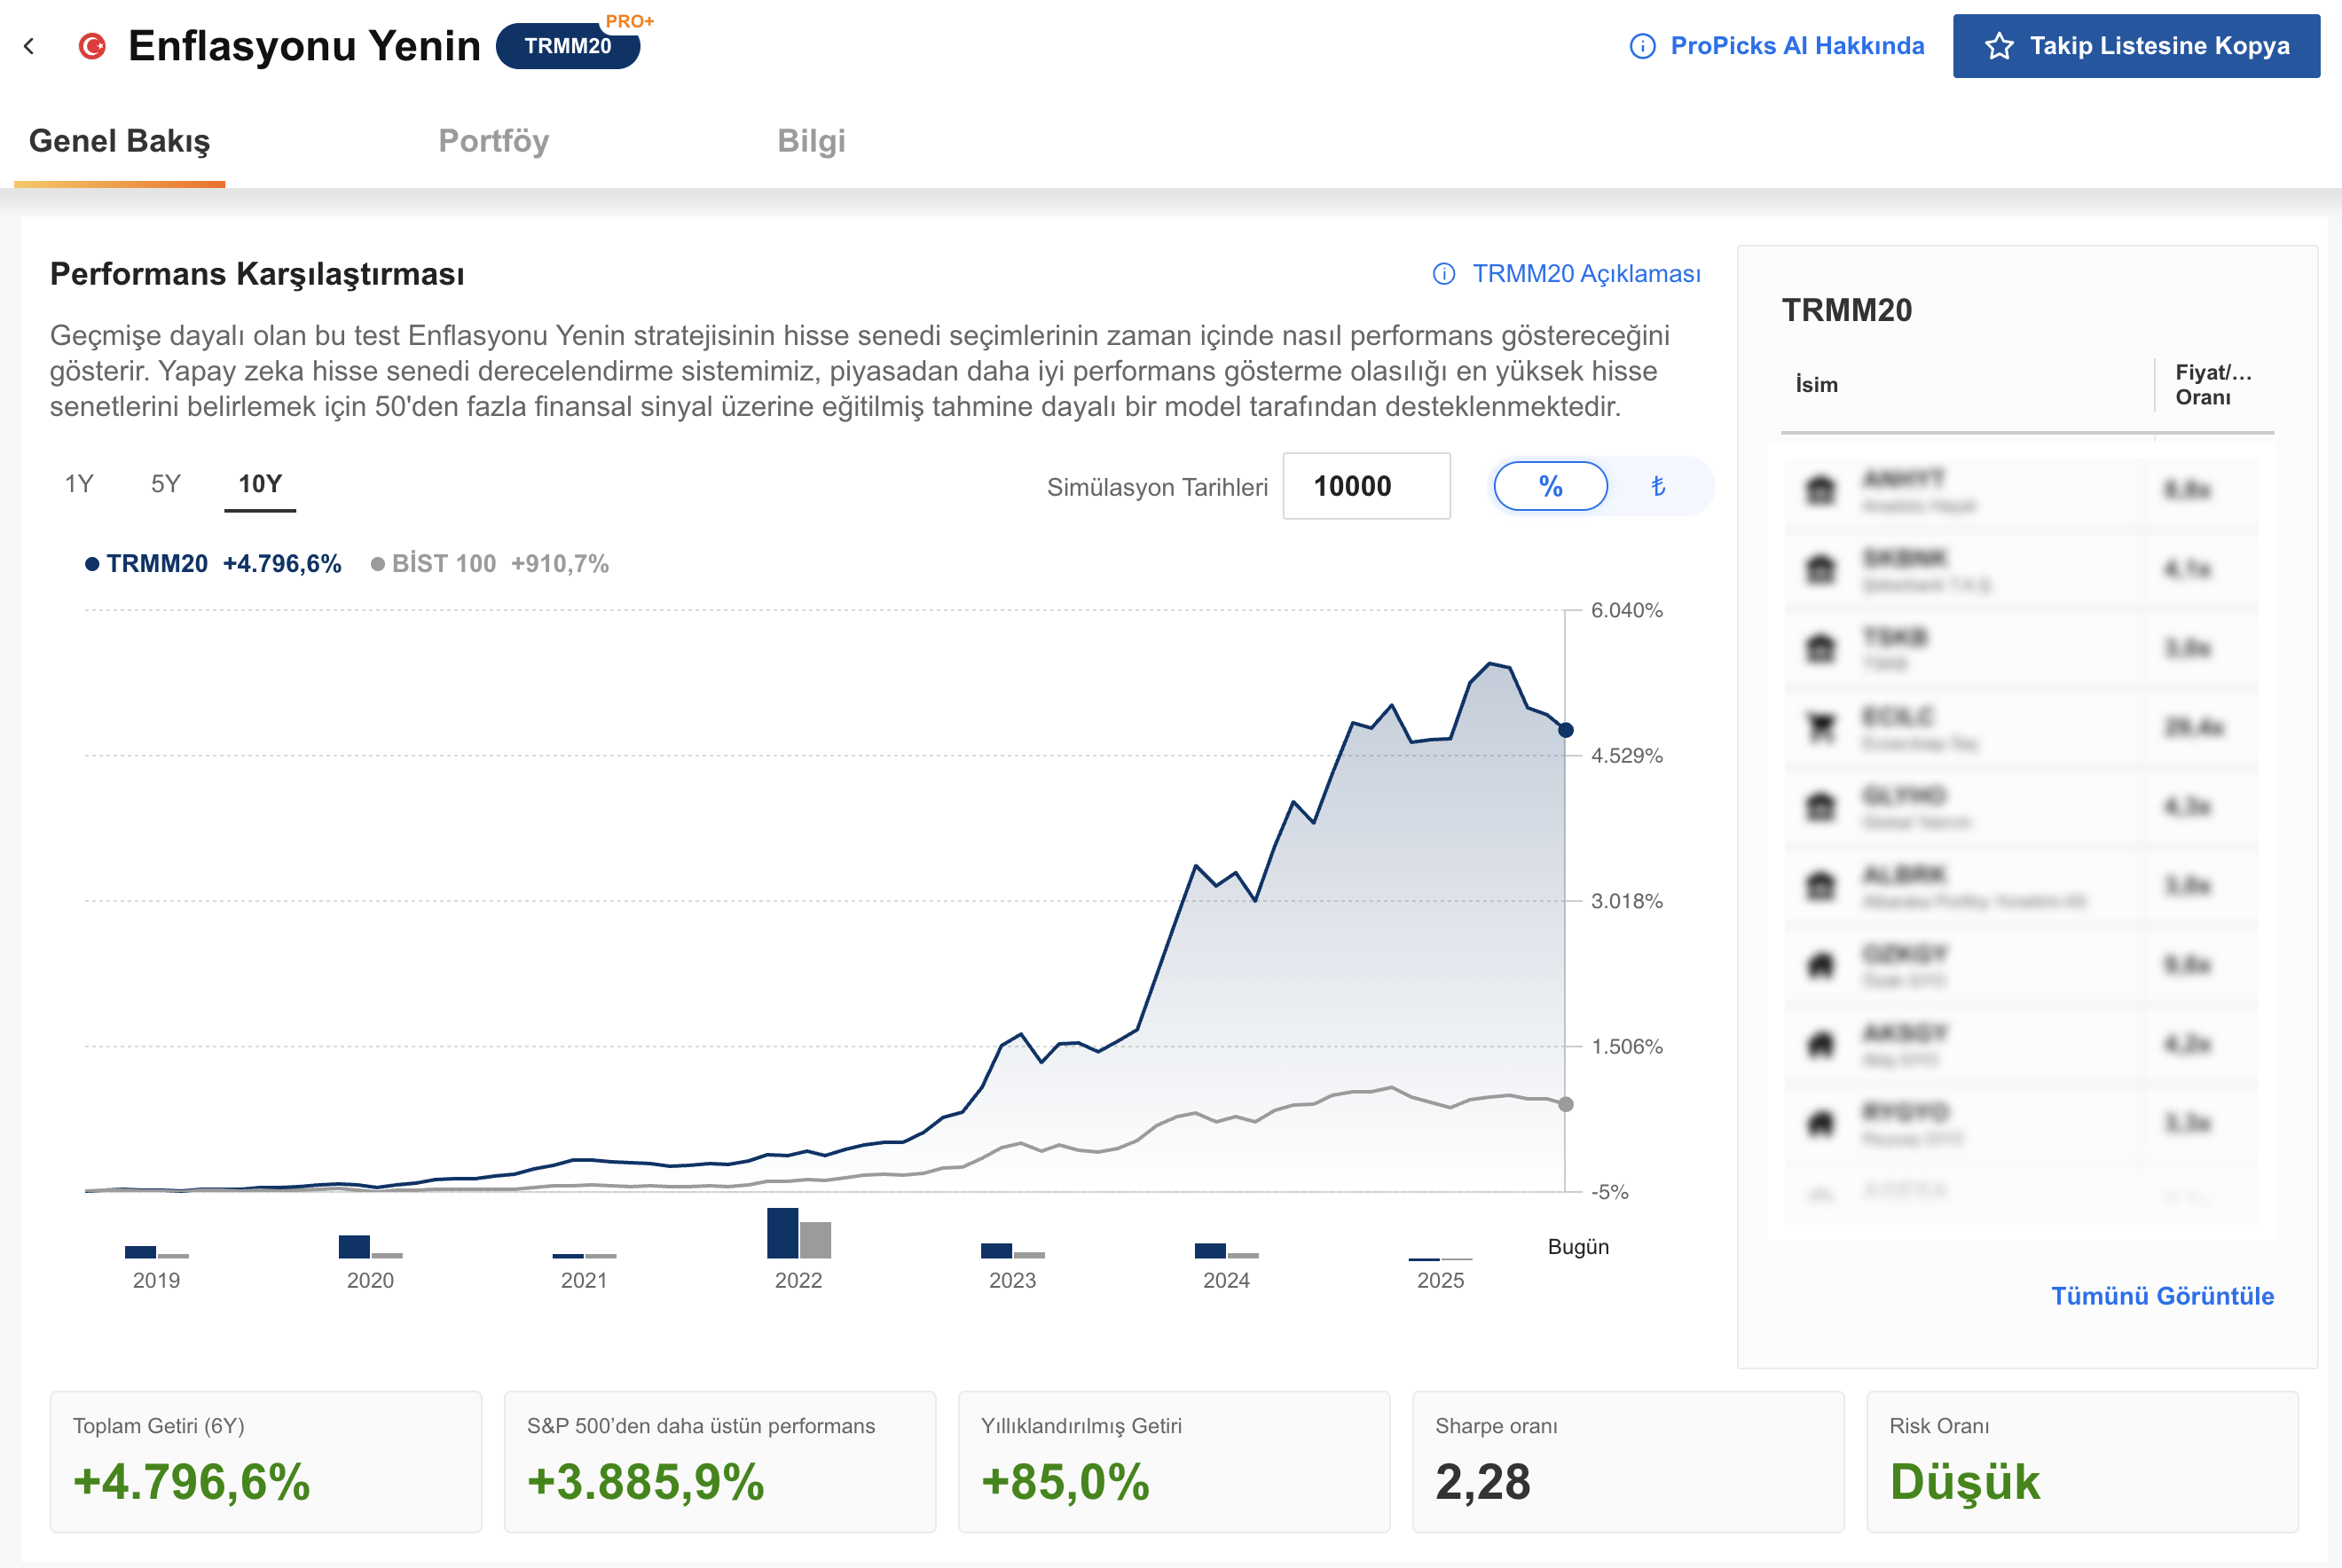2342x1568 pixels.
Task: Click TRMM20 legend entry in chart
Action: click(x=213, y=564)
